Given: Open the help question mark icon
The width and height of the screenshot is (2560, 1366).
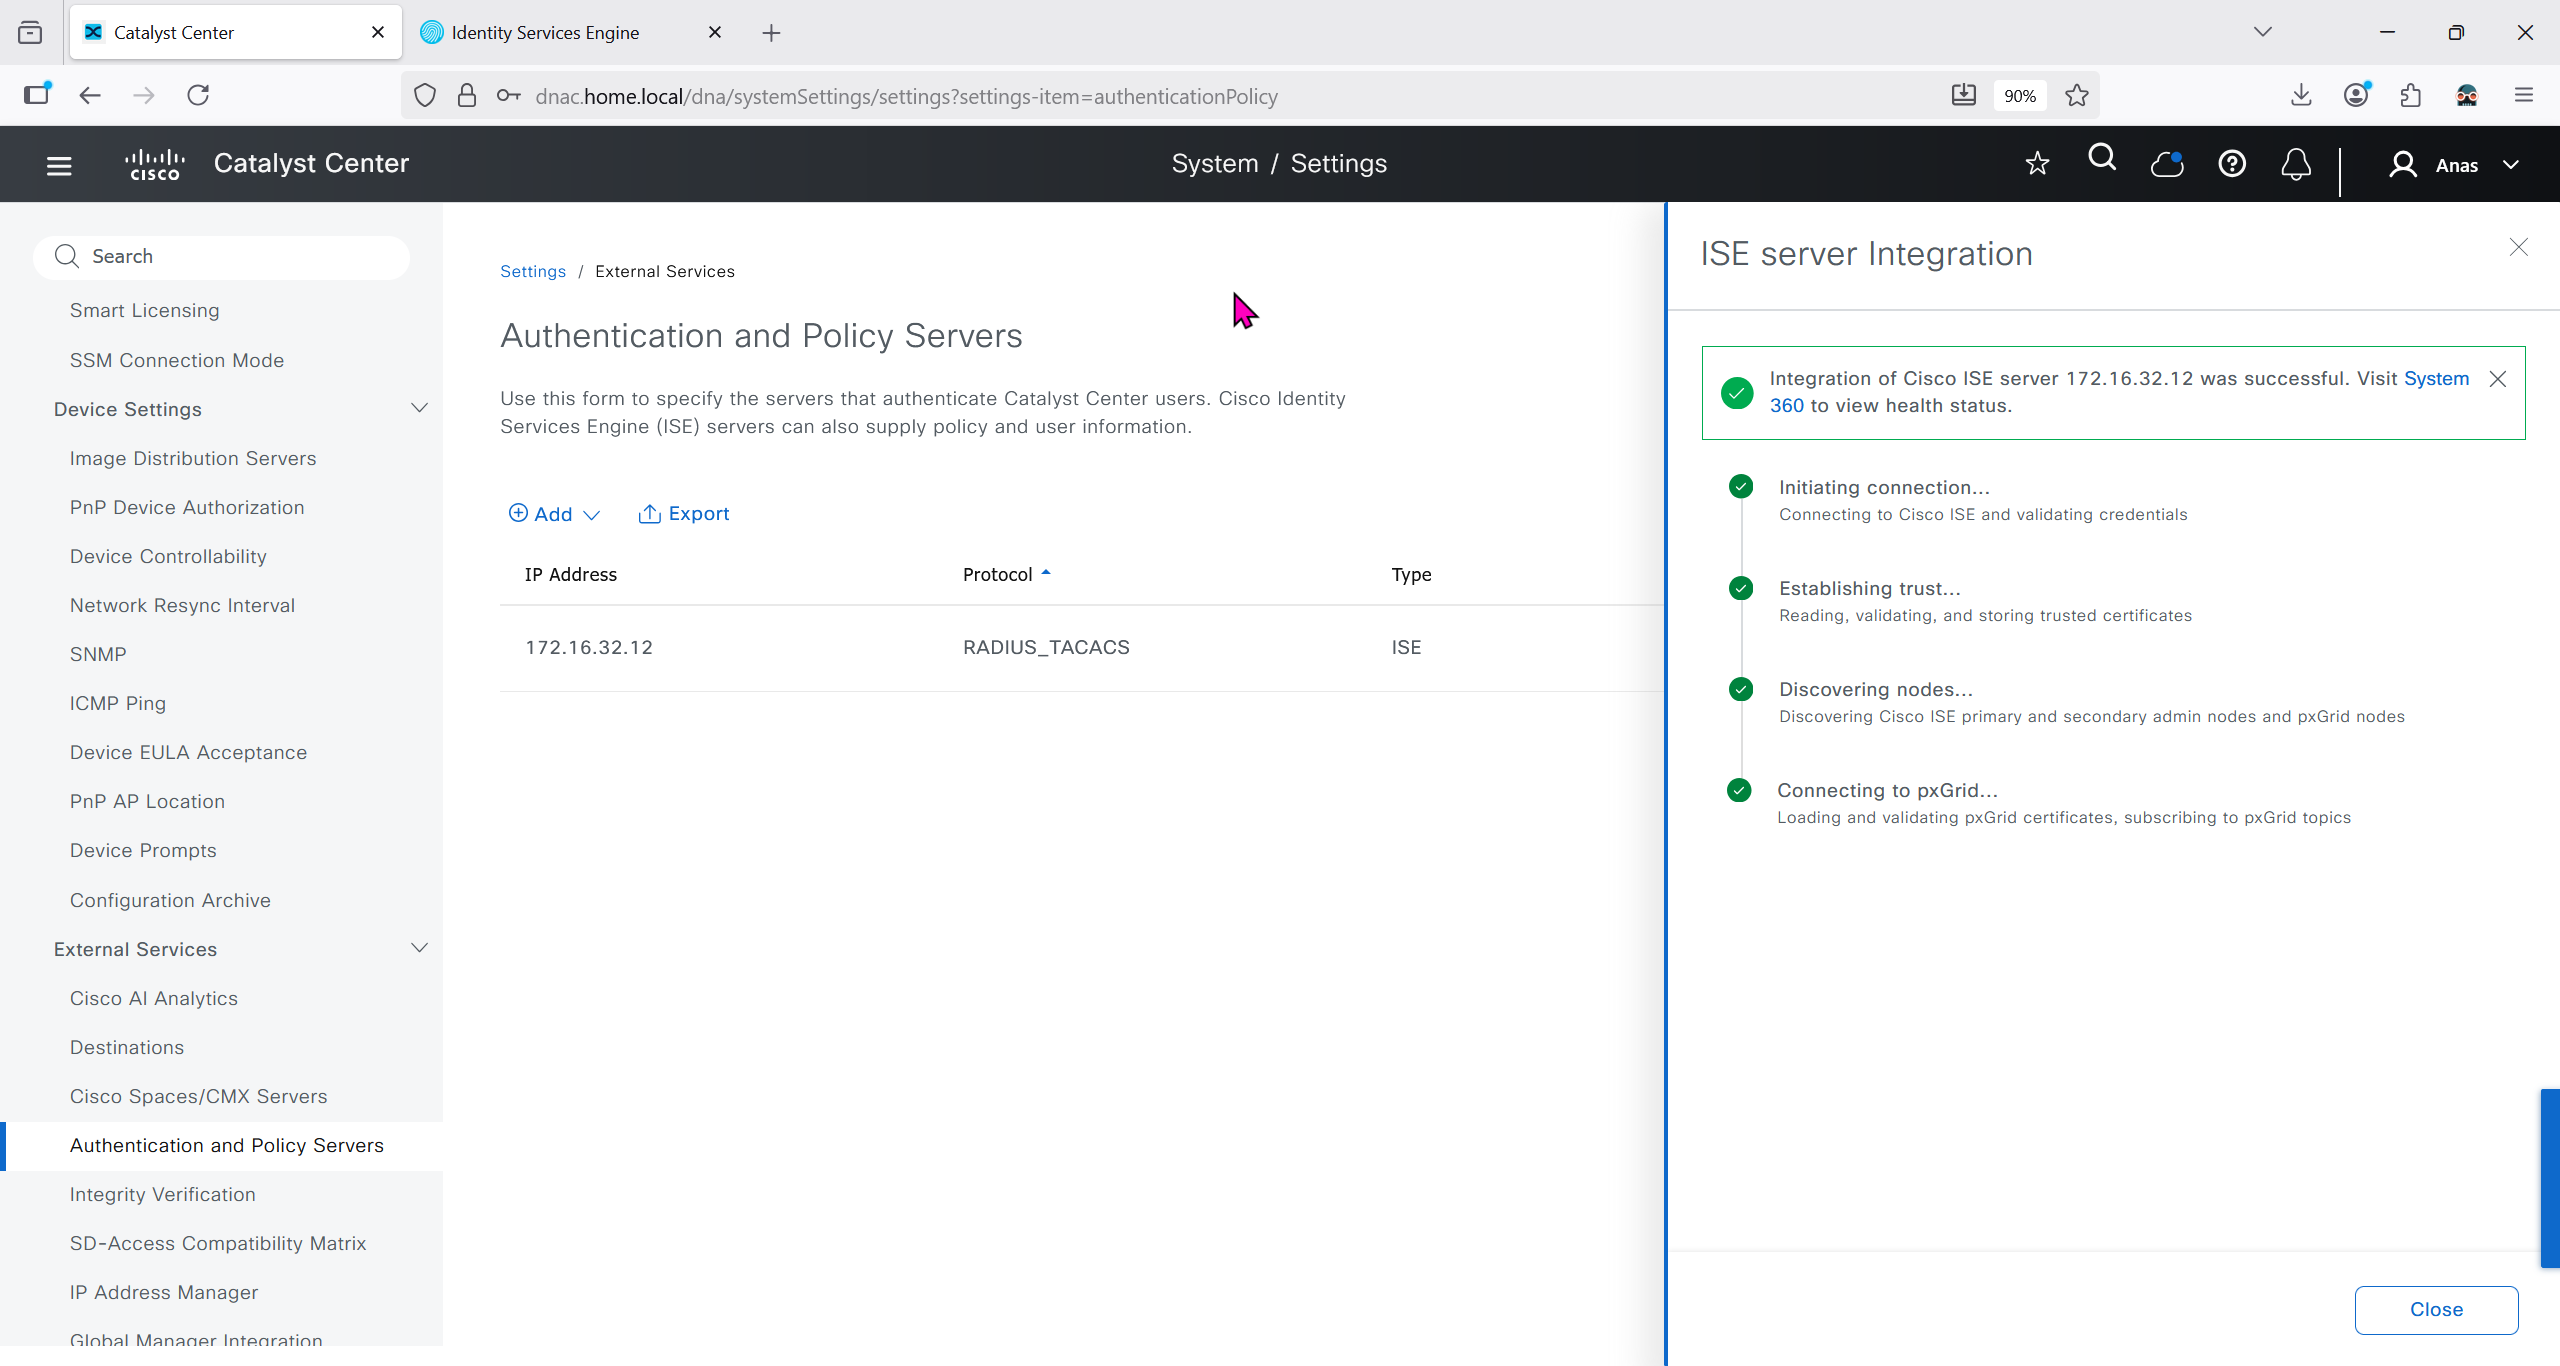Looking at the screenshot, I should point(2232,164).
